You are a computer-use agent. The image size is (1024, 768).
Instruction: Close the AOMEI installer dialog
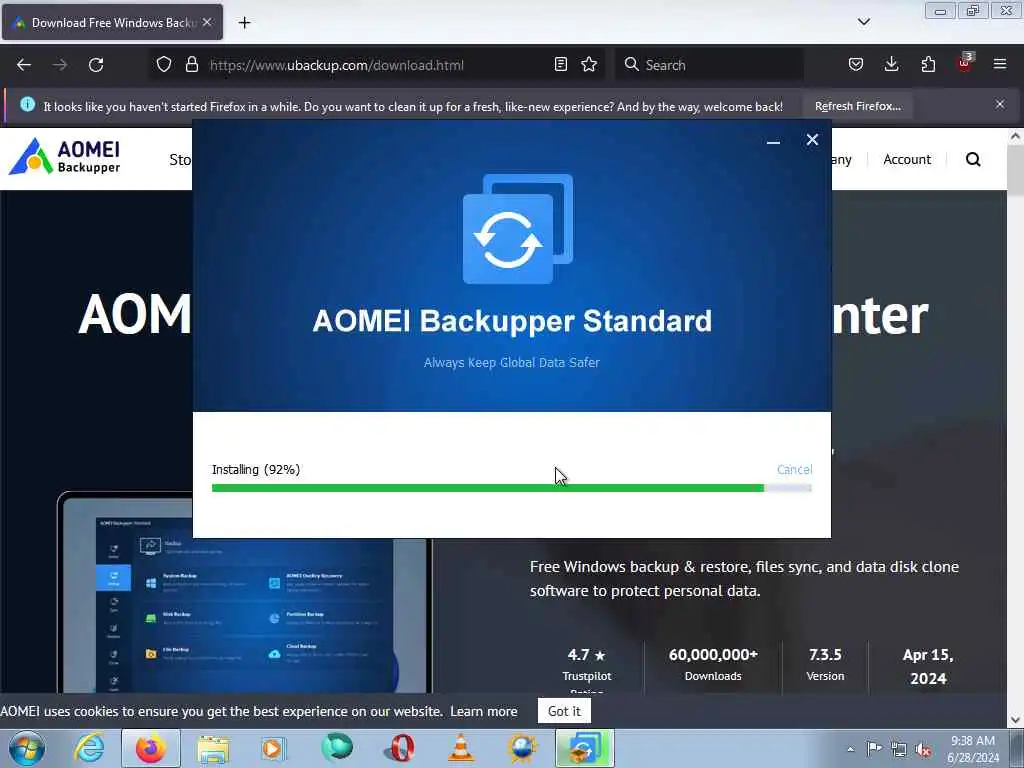[x=812, y=140]
